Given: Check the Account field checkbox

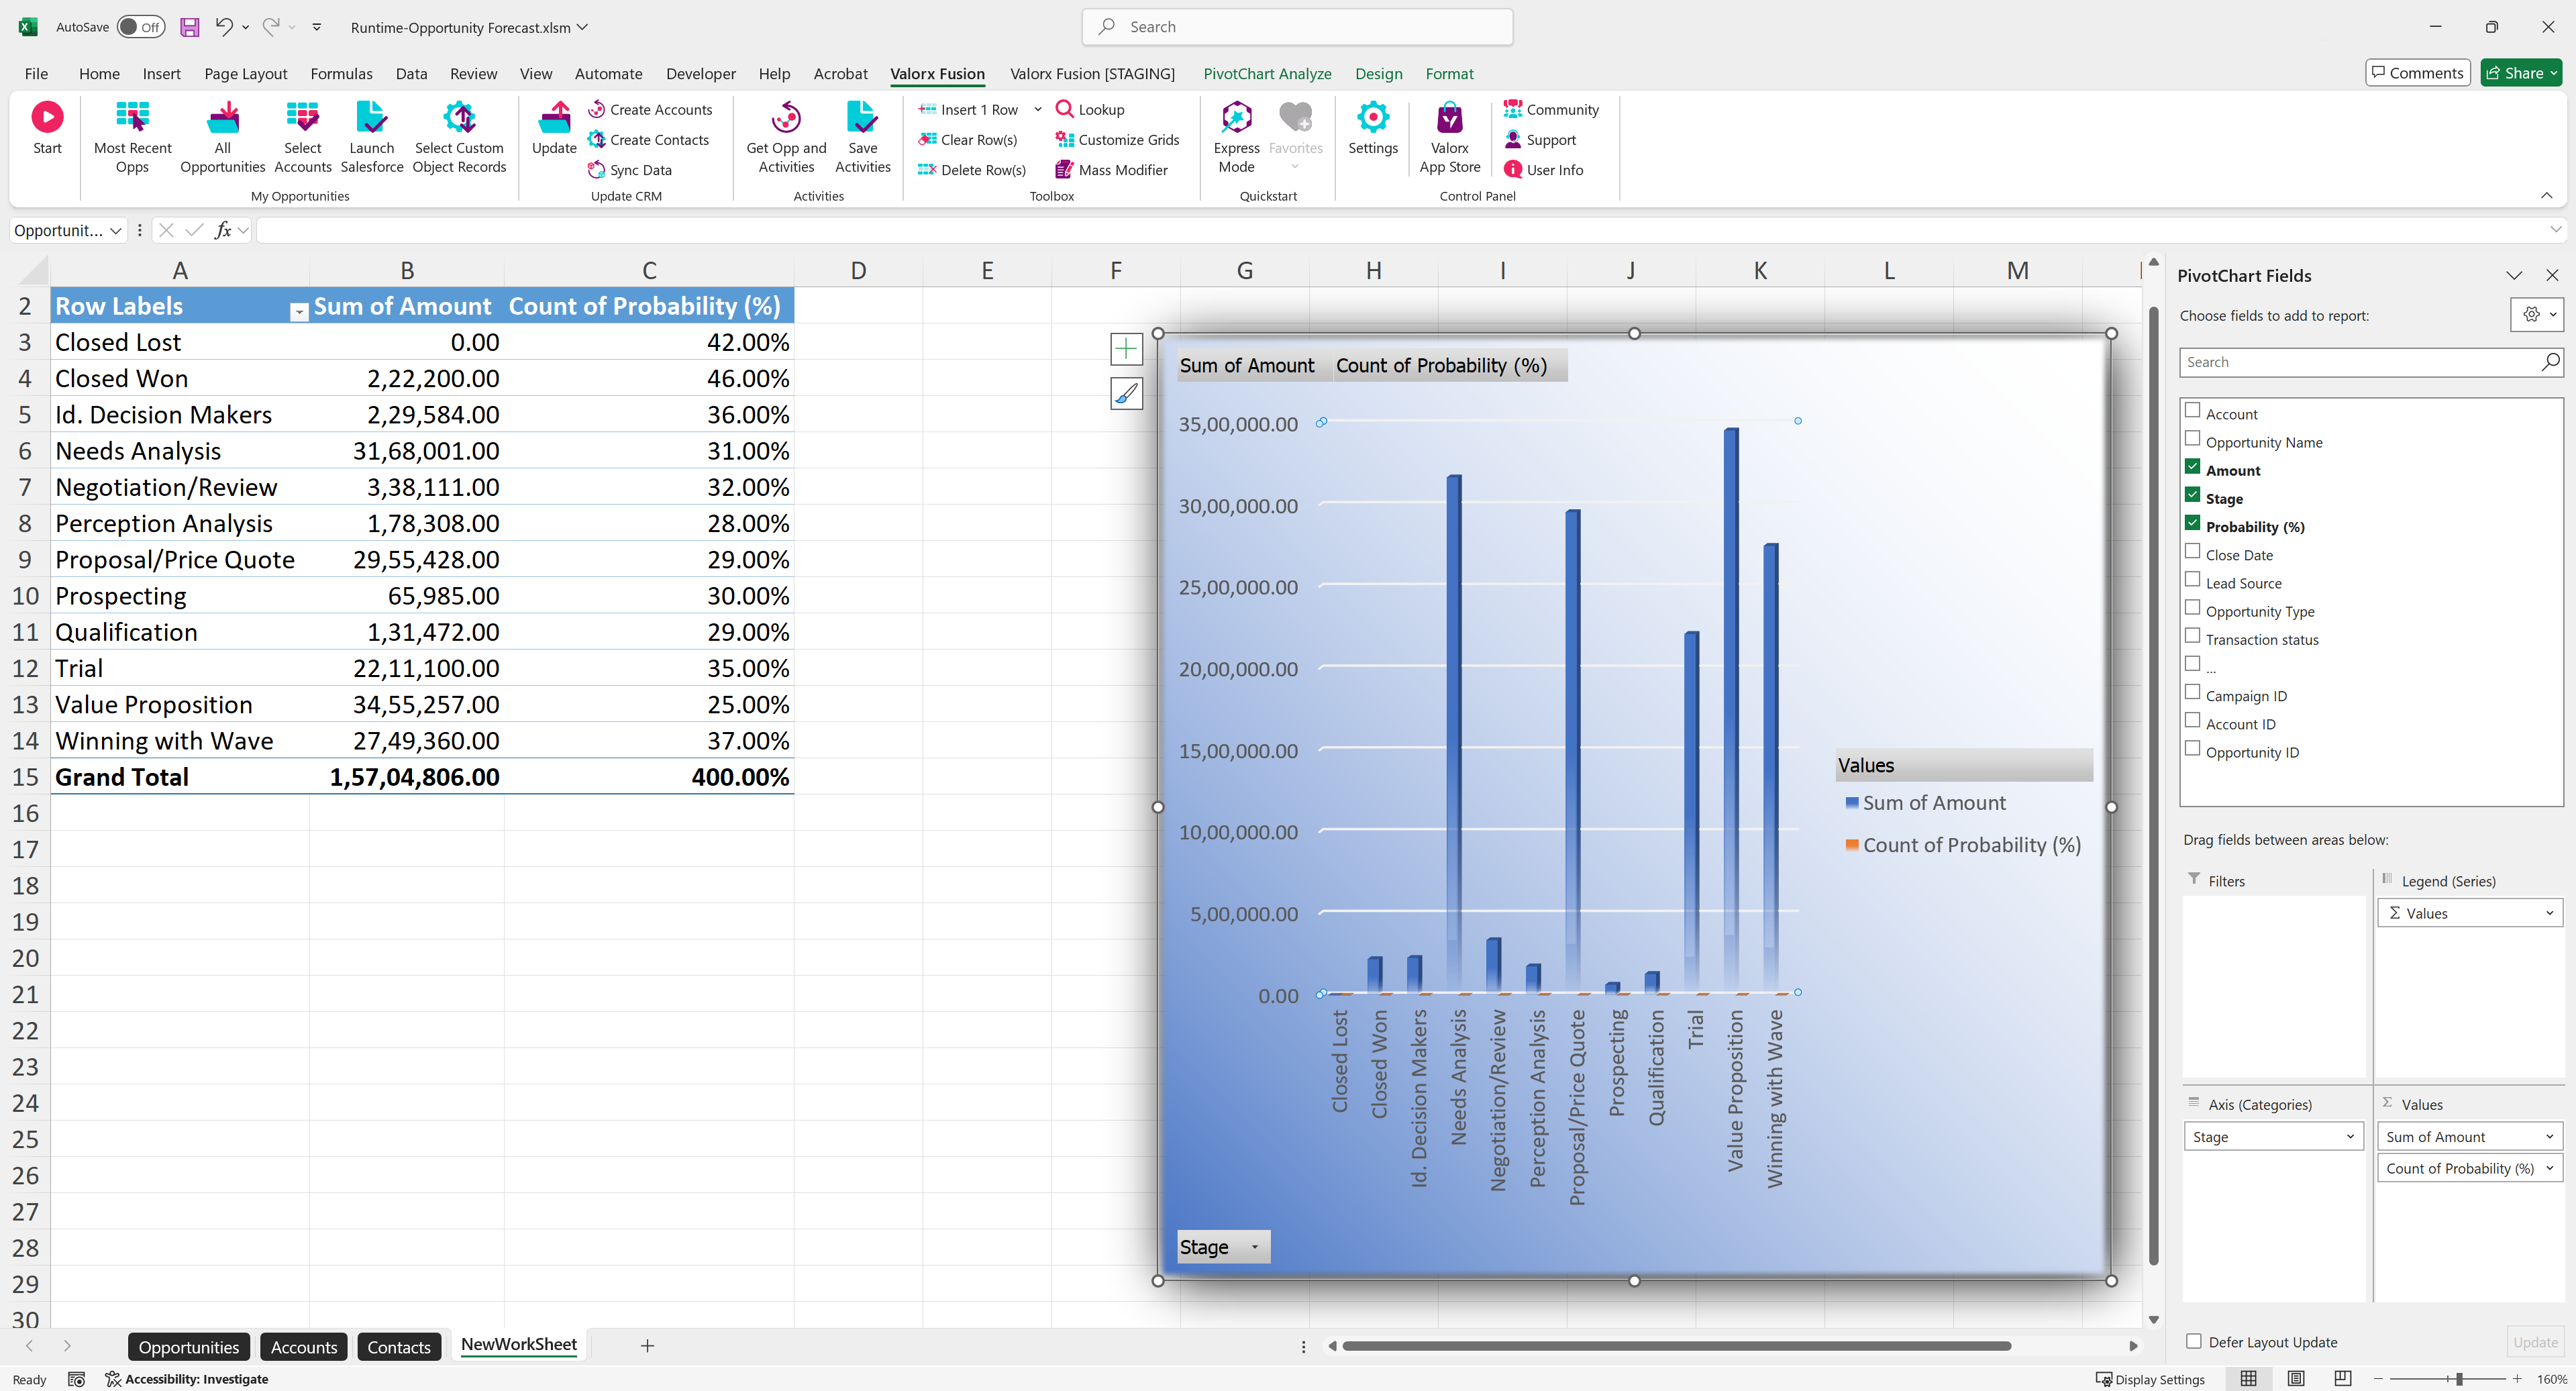Looking at the screenshot, I should 2192,410.
